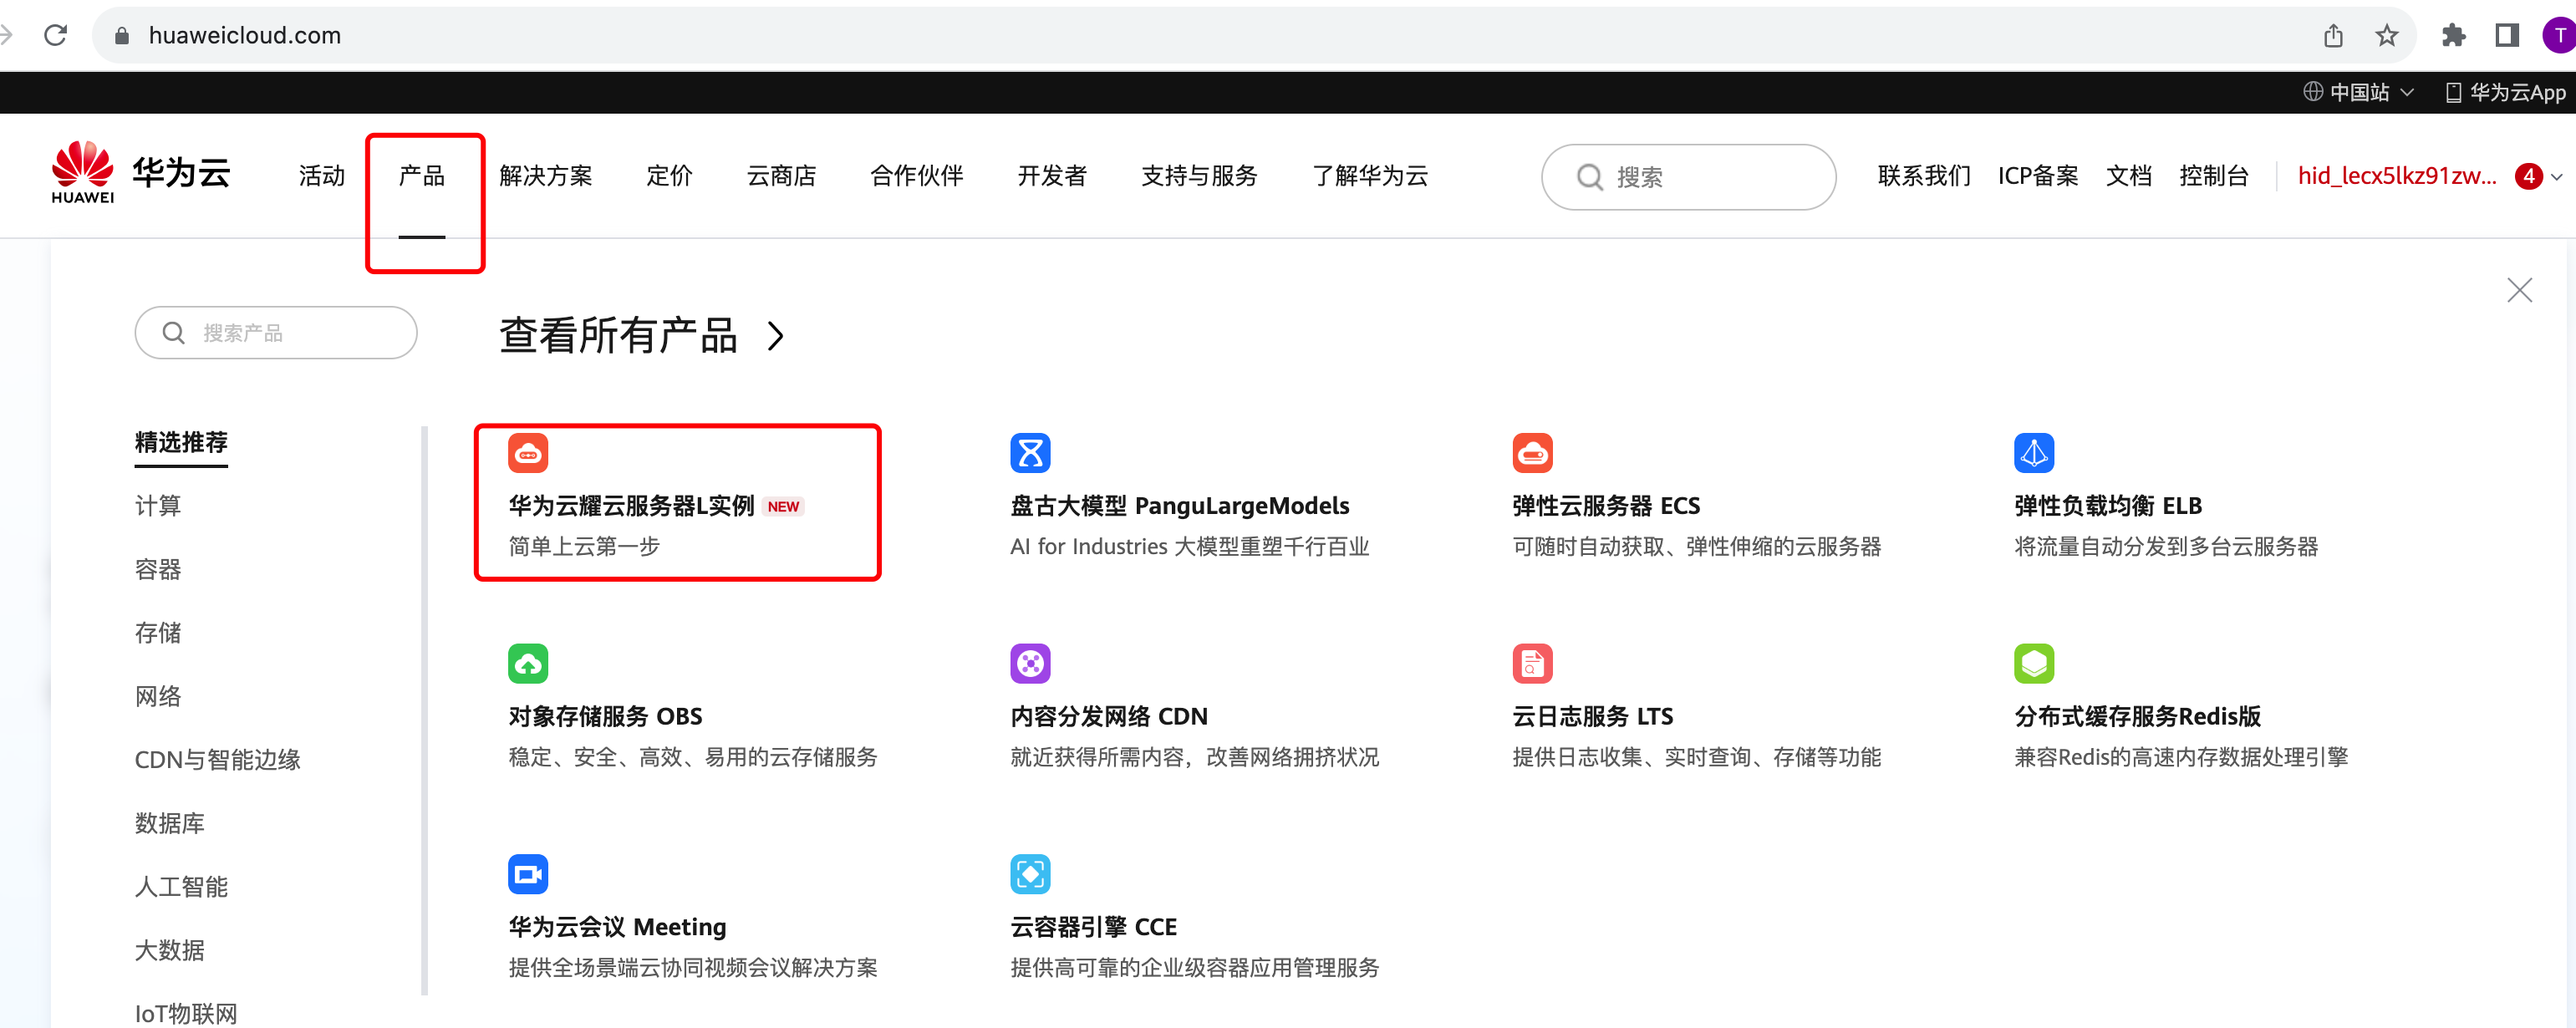Open 盘古大模型 PanguLargeModels product link
Viewport: 2576px width, 1028px height.
point(1179,506)
